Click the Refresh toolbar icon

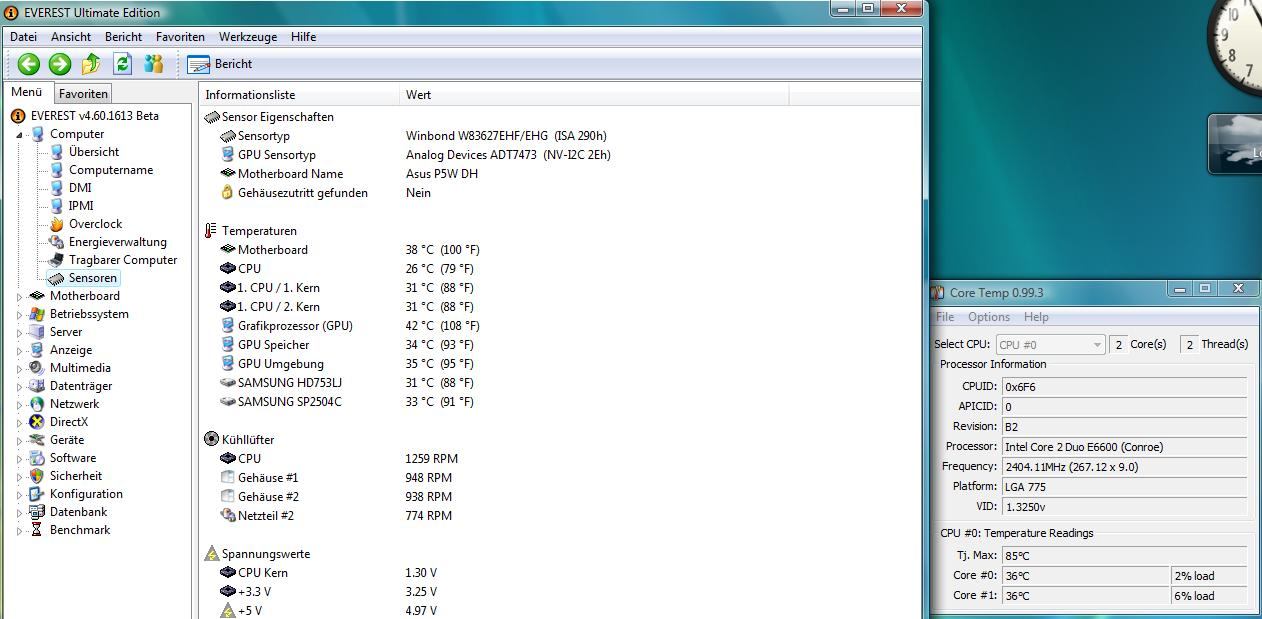122,64
